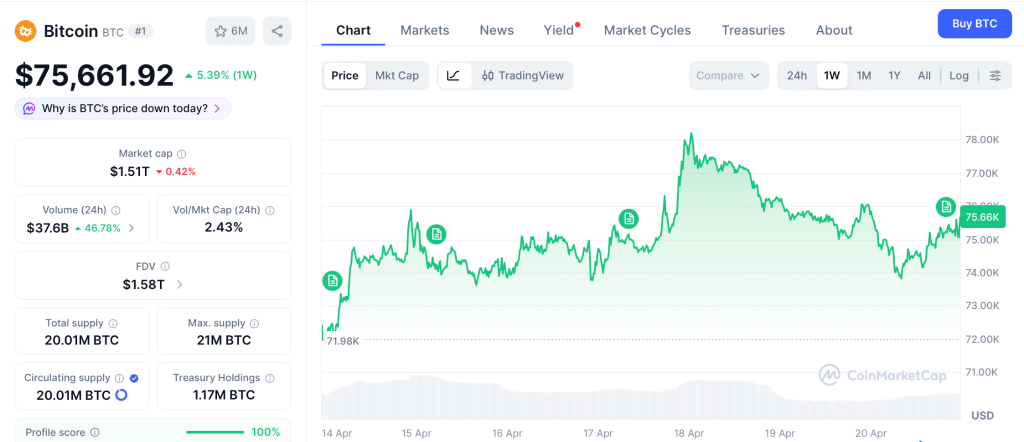The height and width of the screenshot is (442, 1024).
Task: Click the Profile score progress bar
Action: point(214,432)
